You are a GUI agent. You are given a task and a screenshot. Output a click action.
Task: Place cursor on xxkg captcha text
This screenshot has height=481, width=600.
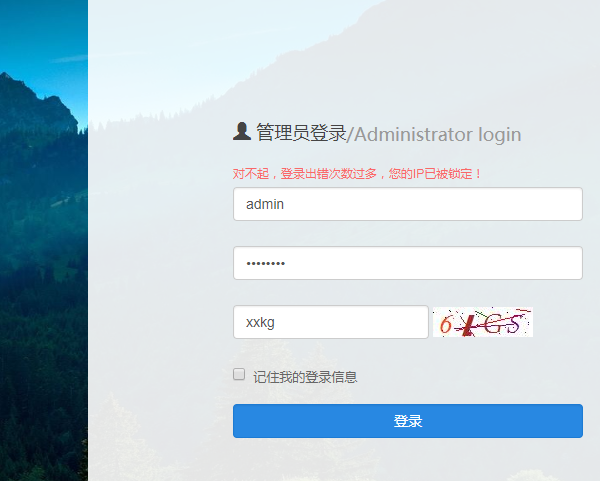point(260,323)
